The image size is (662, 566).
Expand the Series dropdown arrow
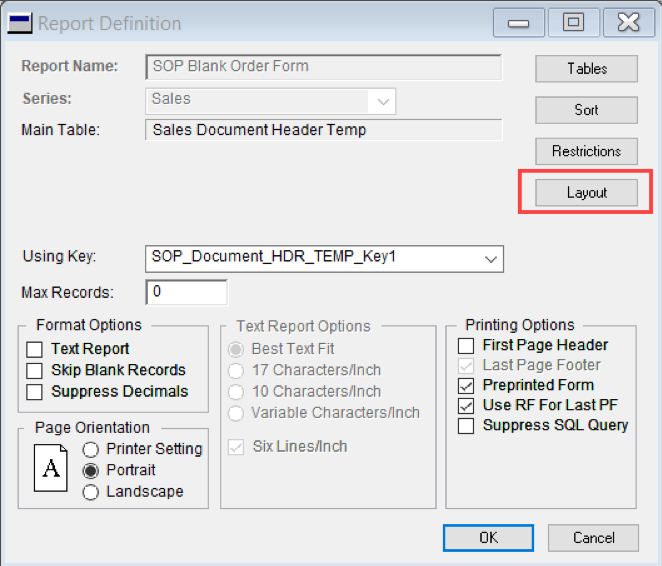382,100
